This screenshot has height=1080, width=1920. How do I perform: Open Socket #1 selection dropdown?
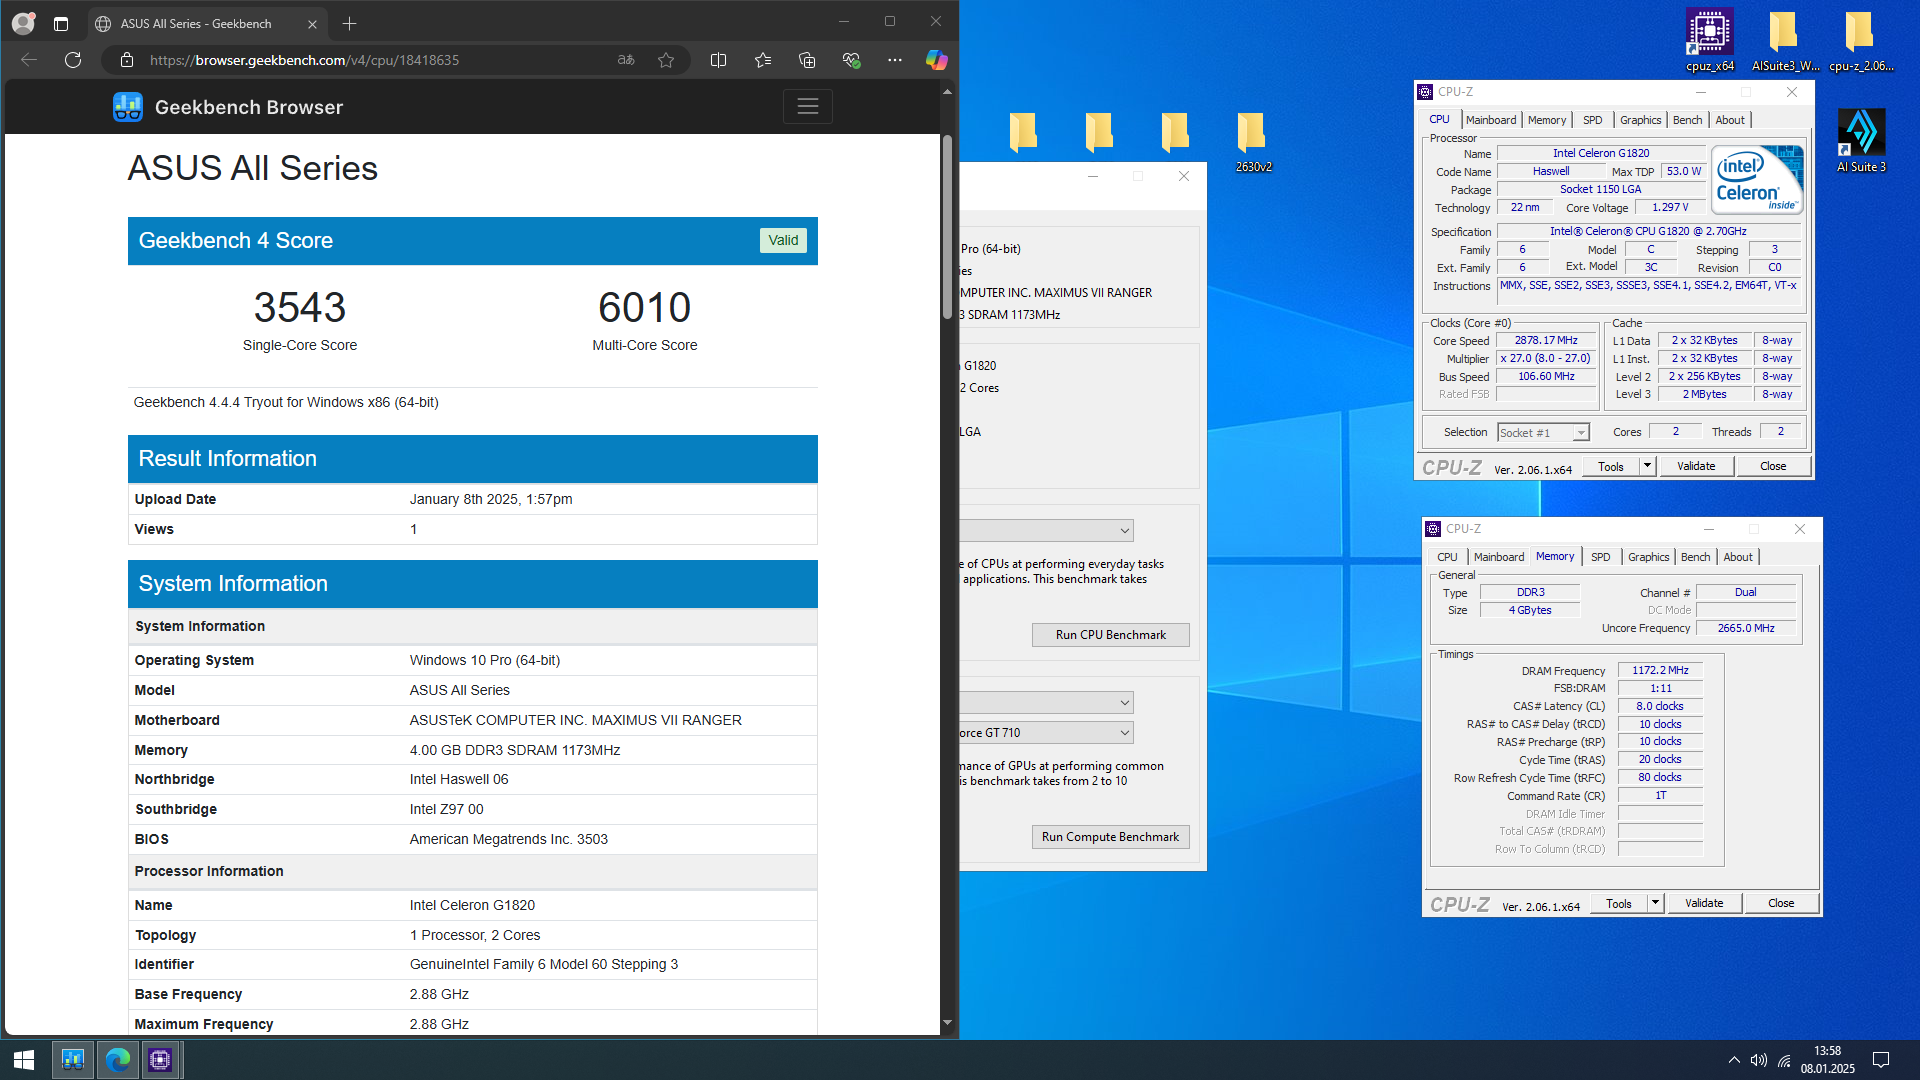pos(1543,433)
